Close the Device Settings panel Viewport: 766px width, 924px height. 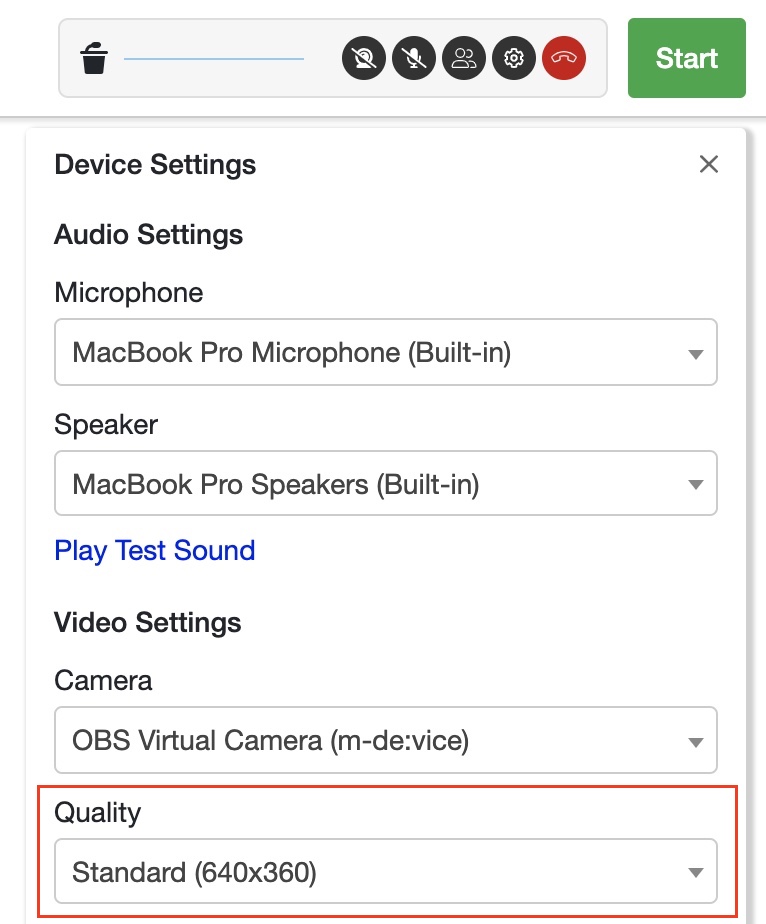709,164
